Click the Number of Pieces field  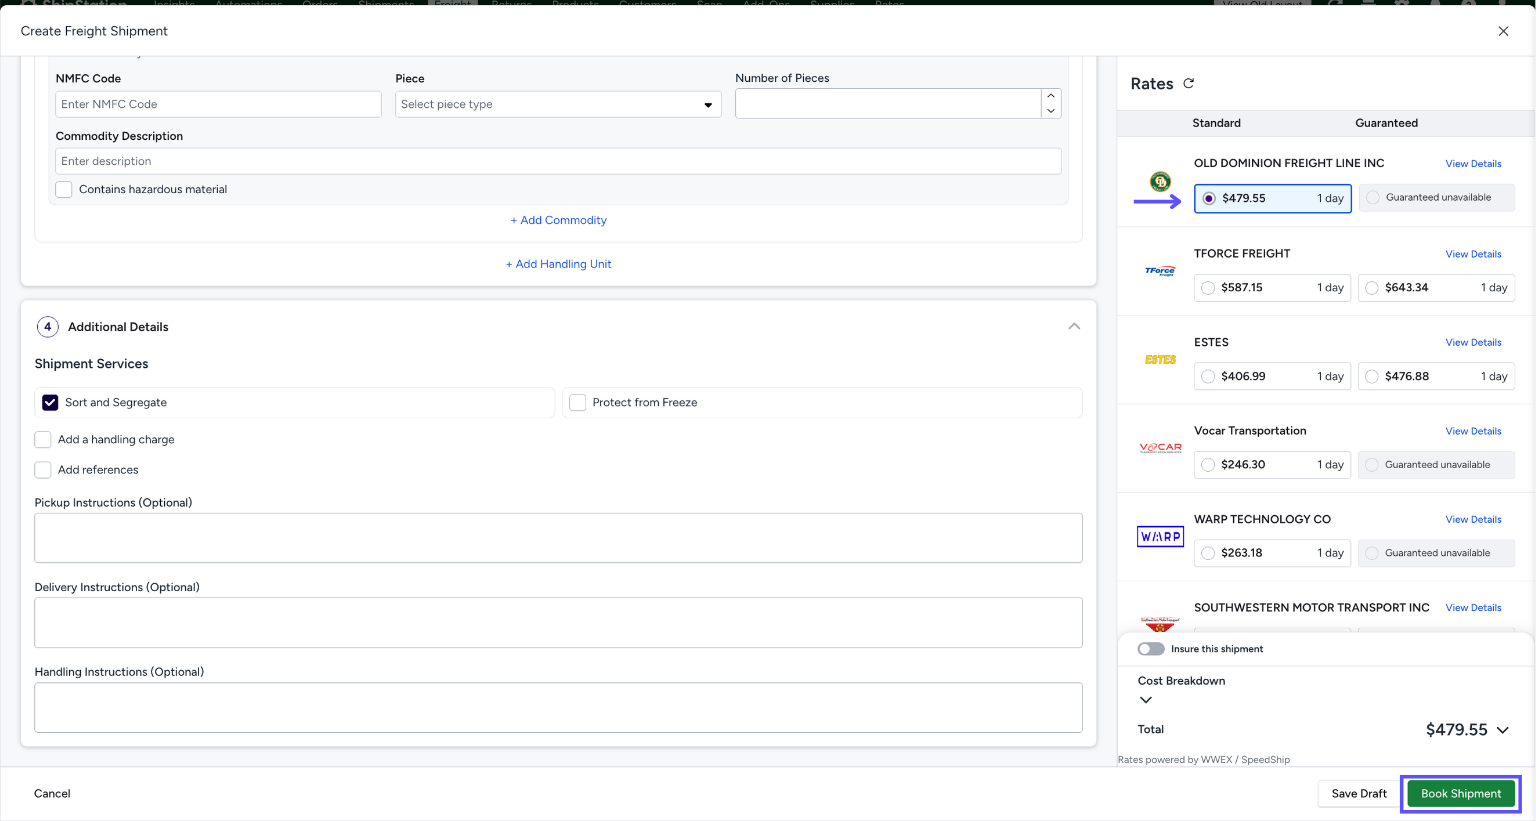[888, 104]
